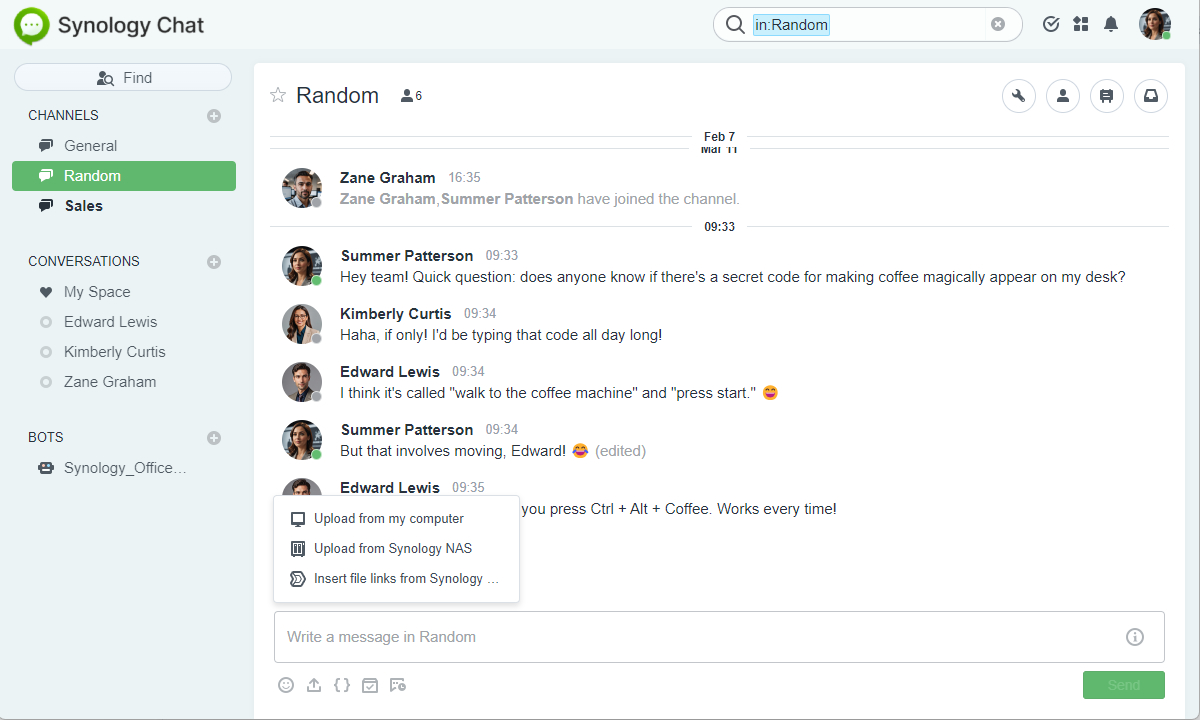Open the Sales channel
1200x720 pixels.
coord(84,206)
